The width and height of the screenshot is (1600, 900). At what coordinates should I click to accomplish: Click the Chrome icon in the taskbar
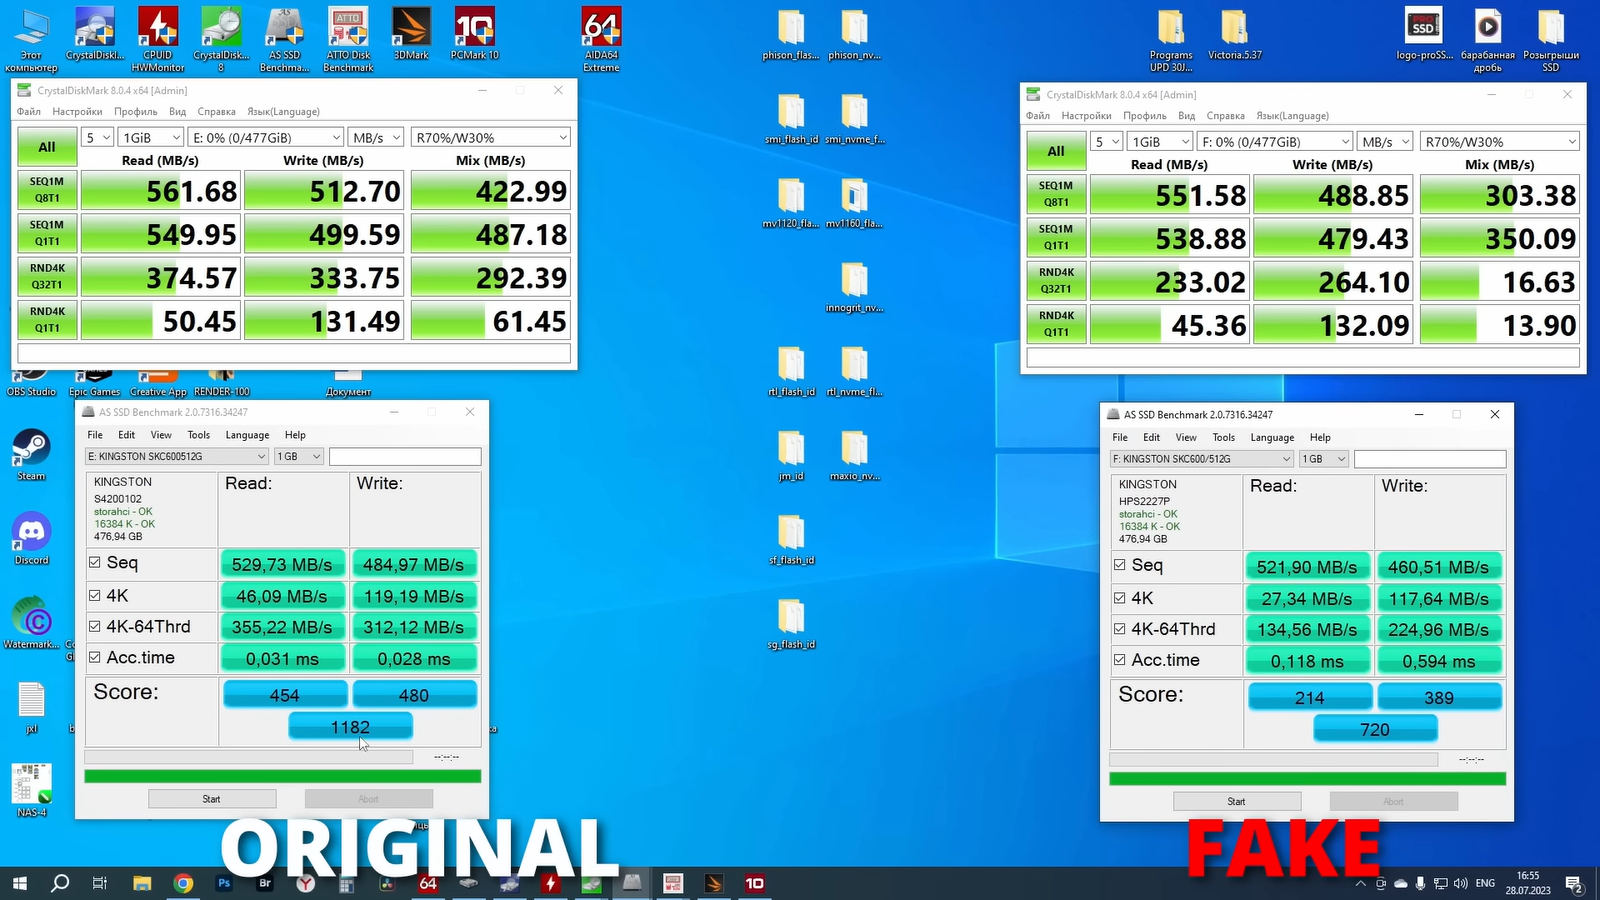183,883
